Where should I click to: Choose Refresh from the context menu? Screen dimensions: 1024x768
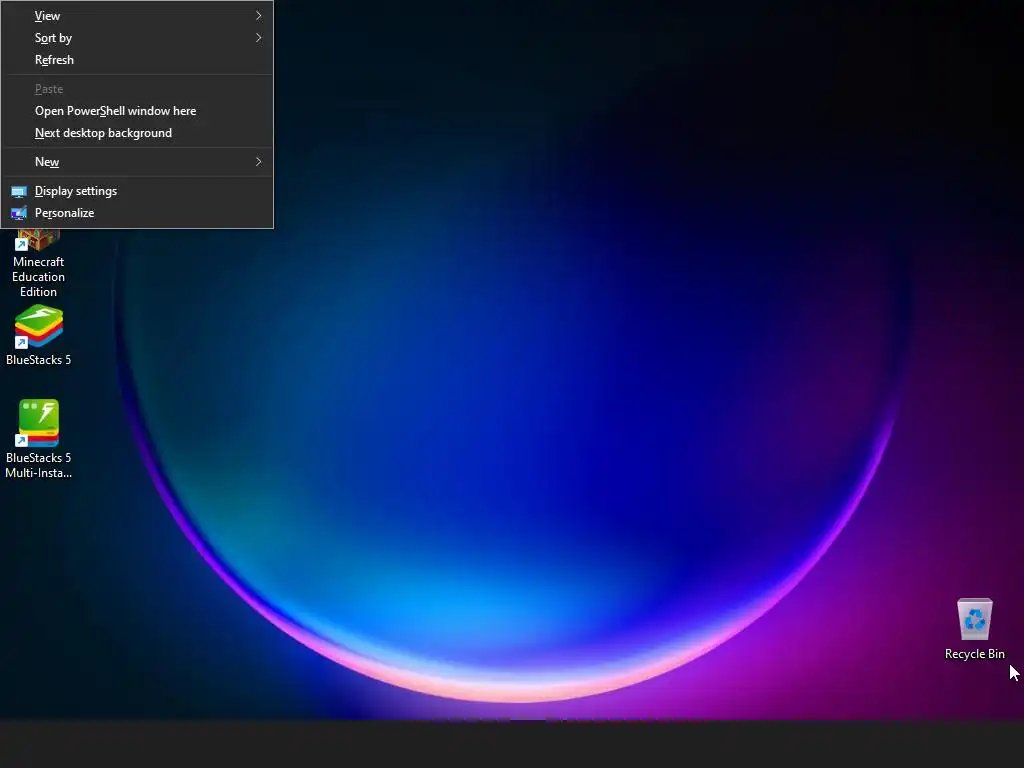click(x=137, y=60)
